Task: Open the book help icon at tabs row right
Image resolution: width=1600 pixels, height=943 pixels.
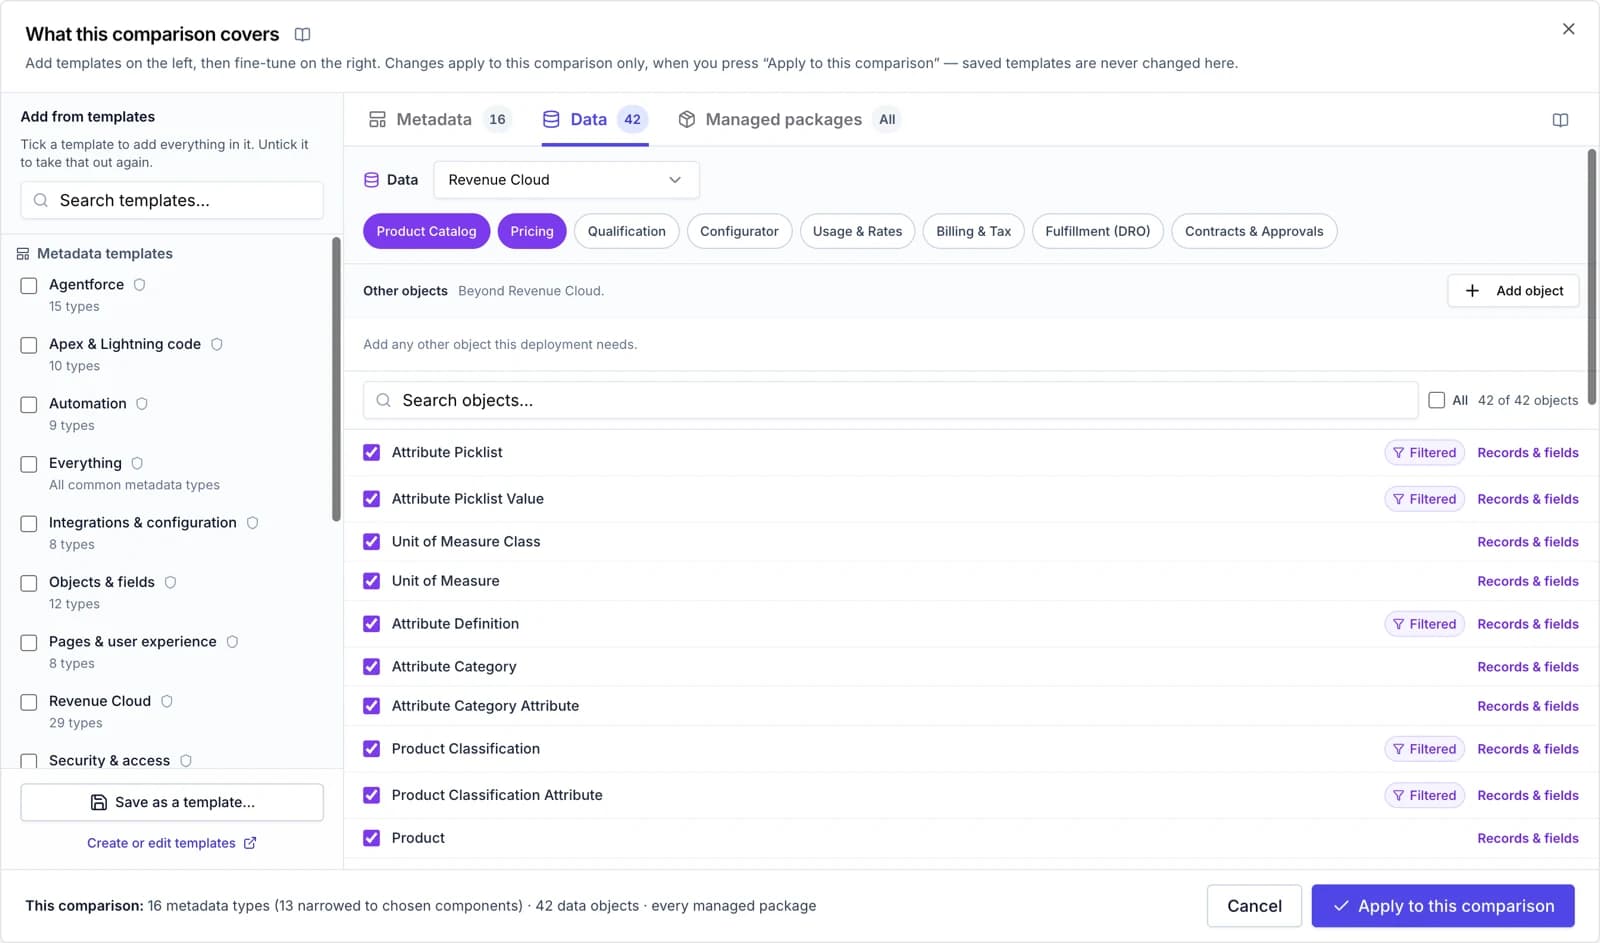Action: point(1560,120)
